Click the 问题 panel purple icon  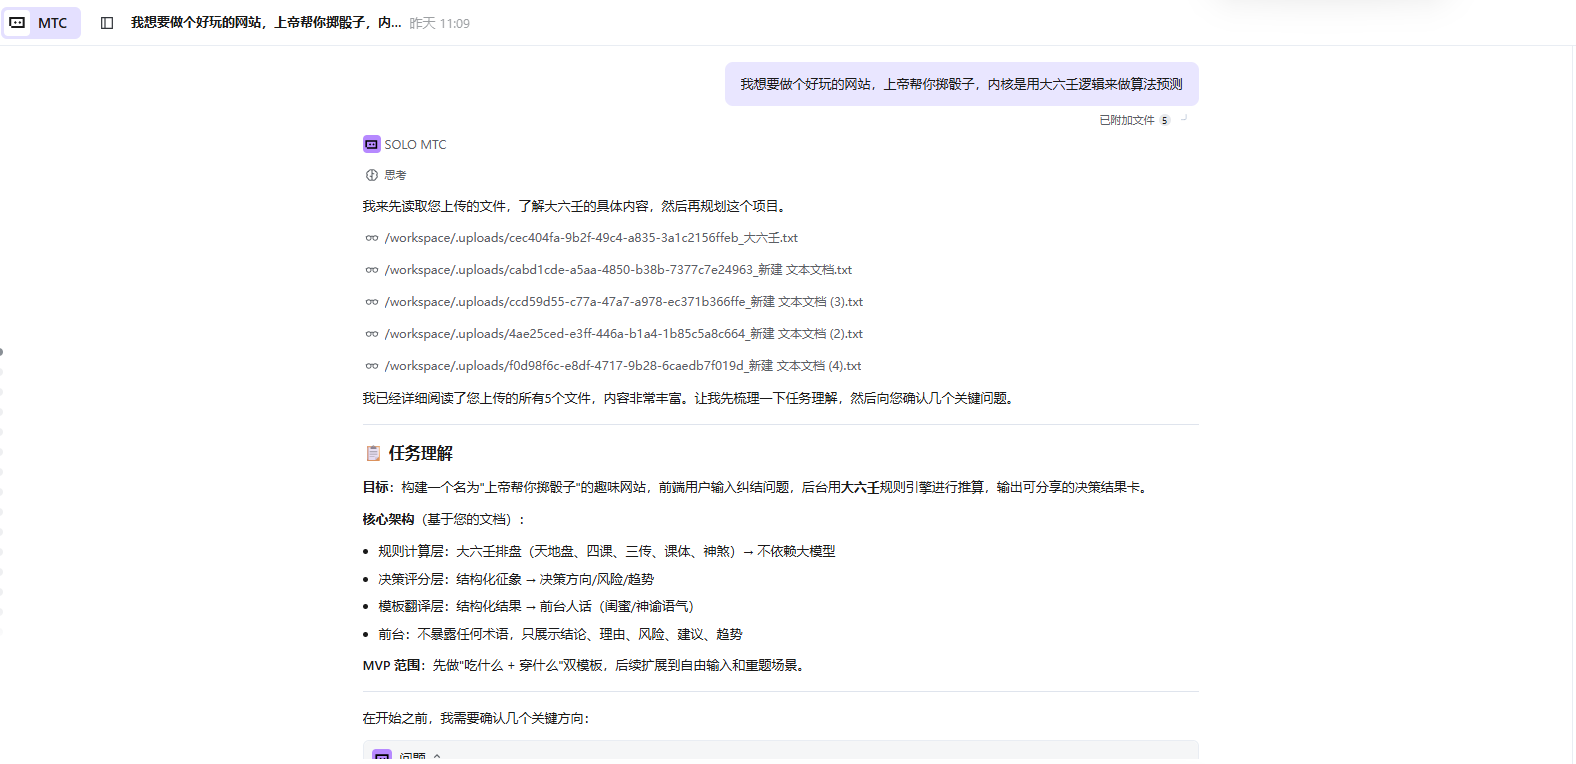(x=382, y=756)
